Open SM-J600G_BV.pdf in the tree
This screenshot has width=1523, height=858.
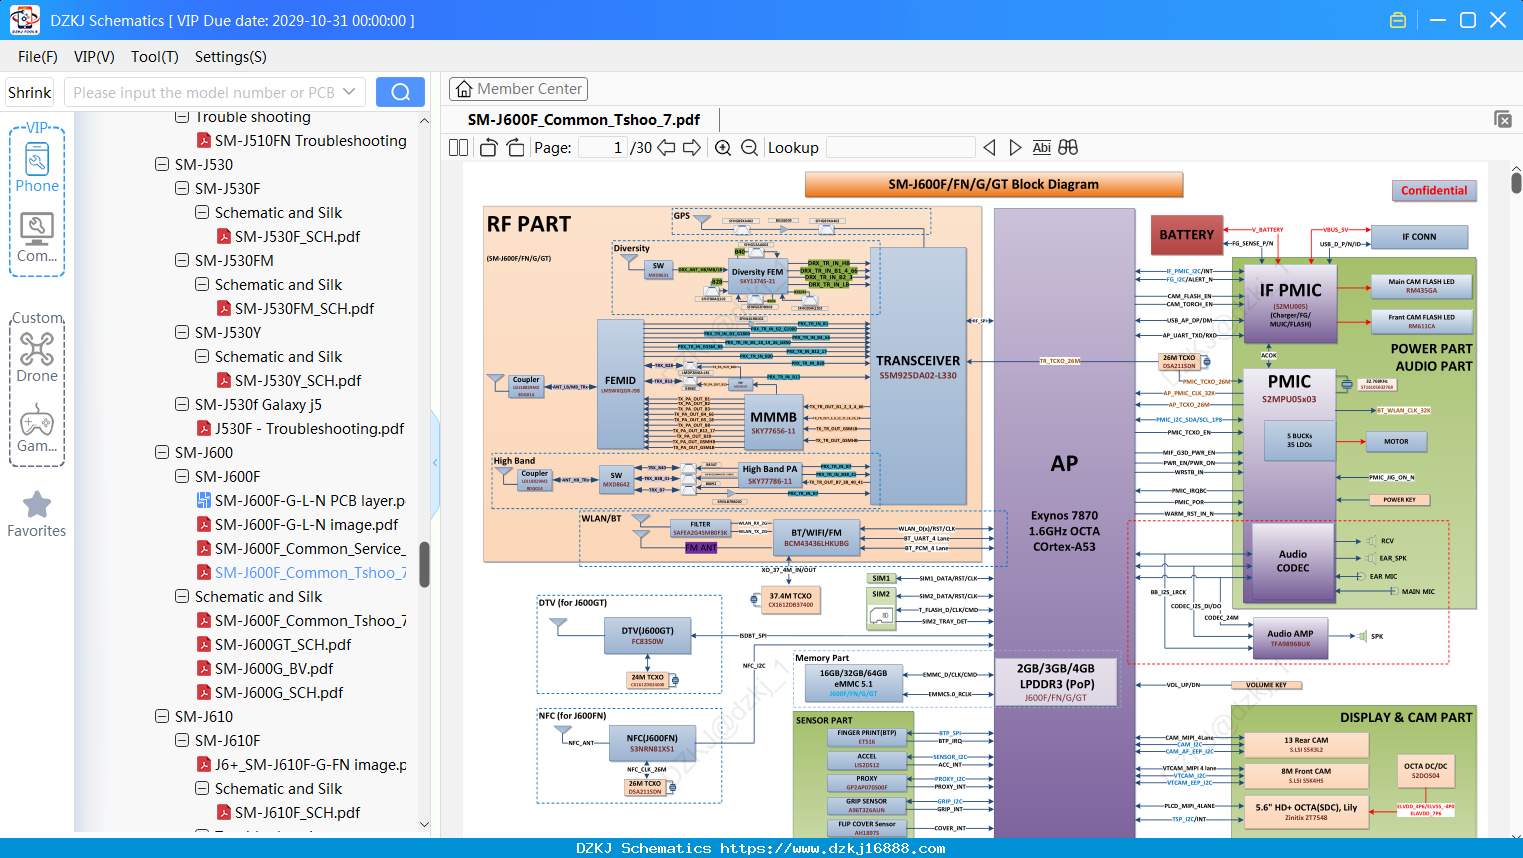click(x=274, y=669)
